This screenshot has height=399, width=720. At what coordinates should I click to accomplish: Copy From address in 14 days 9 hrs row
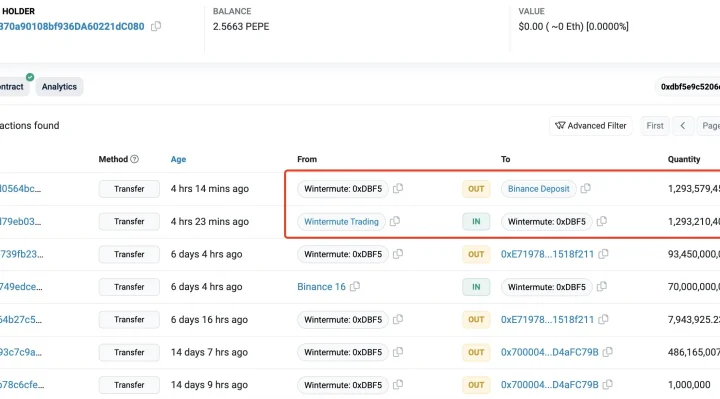(x=398, y=385)
